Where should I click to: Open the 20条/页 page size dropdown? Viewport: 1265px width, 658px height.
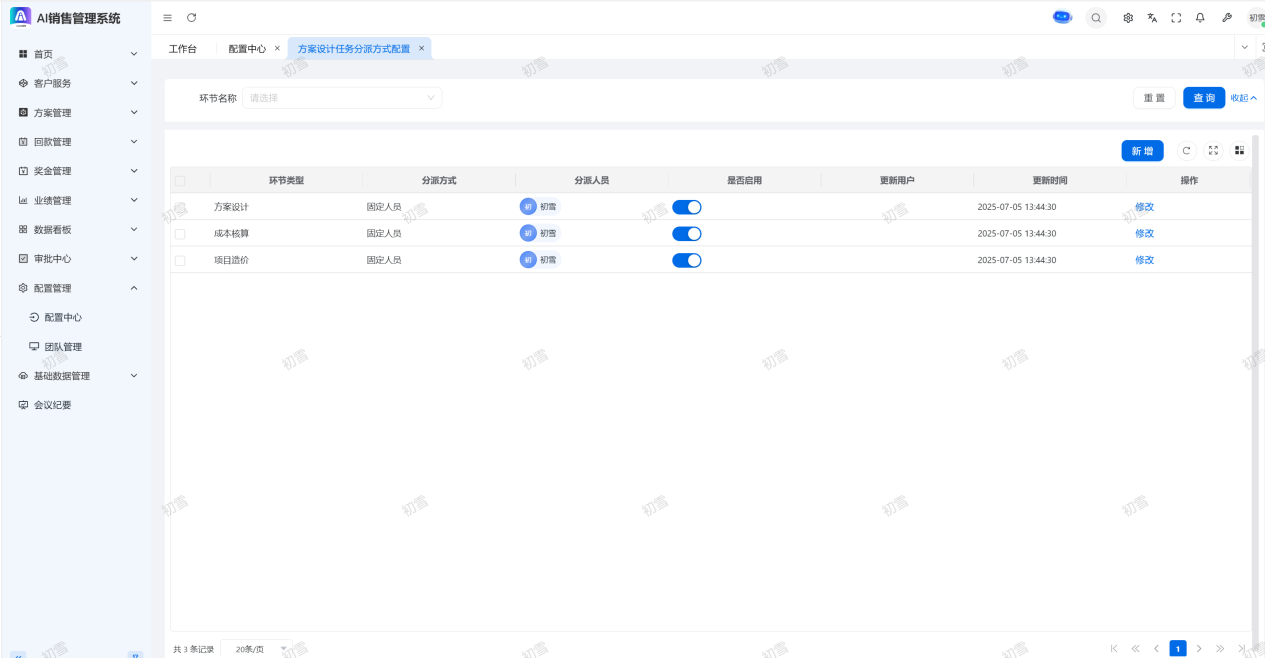pyautogui.click(x=257, y=649)
